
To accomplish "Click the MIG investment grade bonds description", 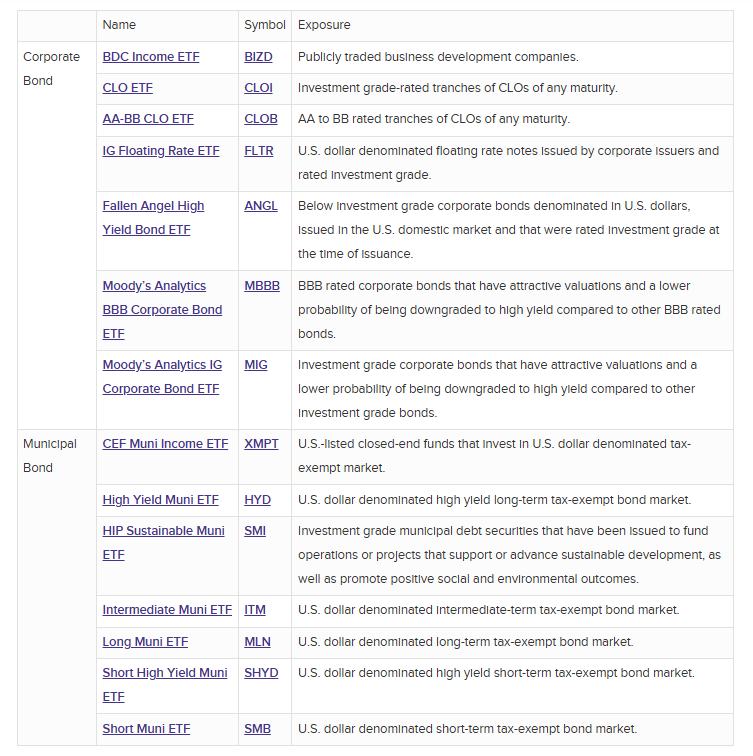I will click(x=498, y=389).
